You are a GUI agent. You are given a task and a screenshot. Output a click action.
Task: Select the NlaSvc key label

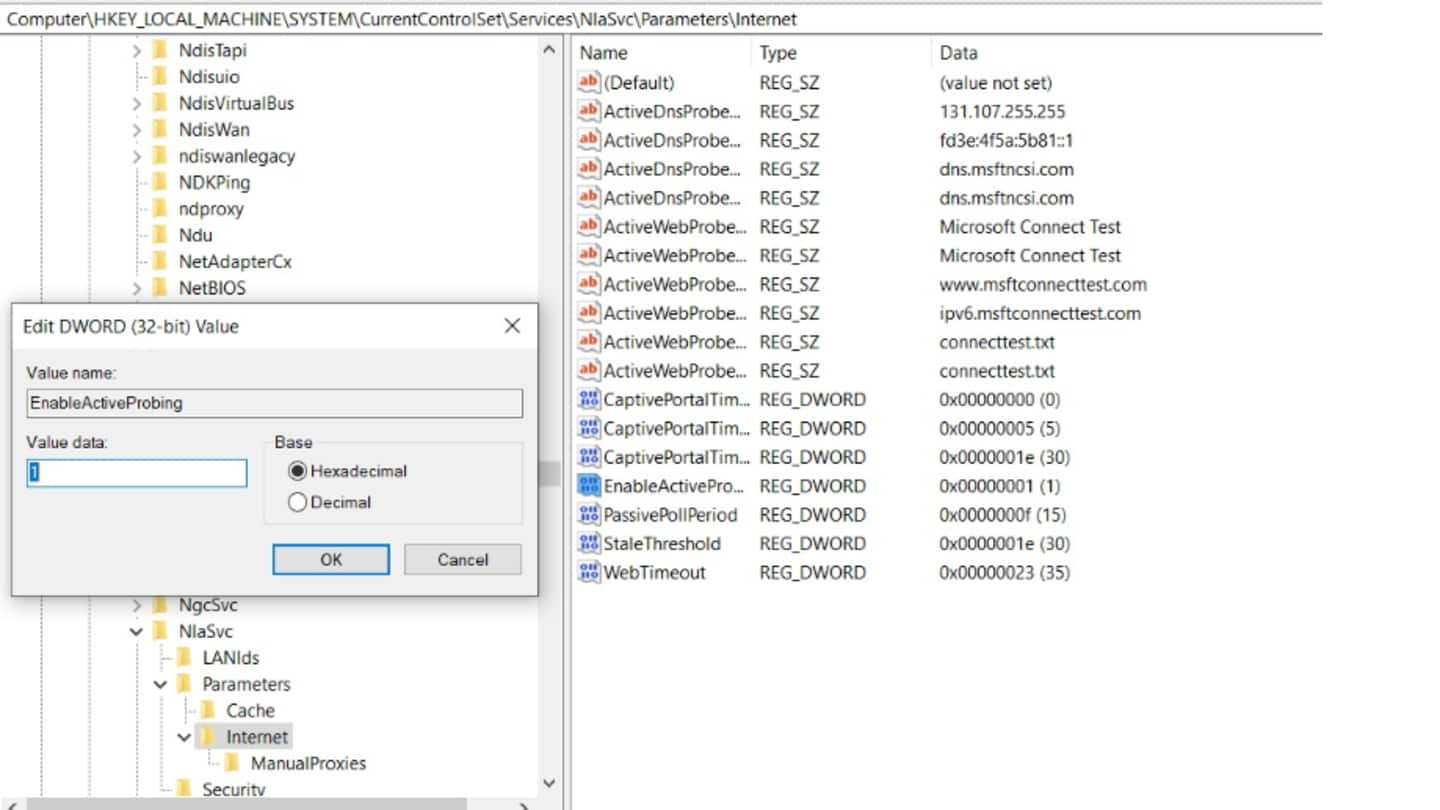[205, 632]
